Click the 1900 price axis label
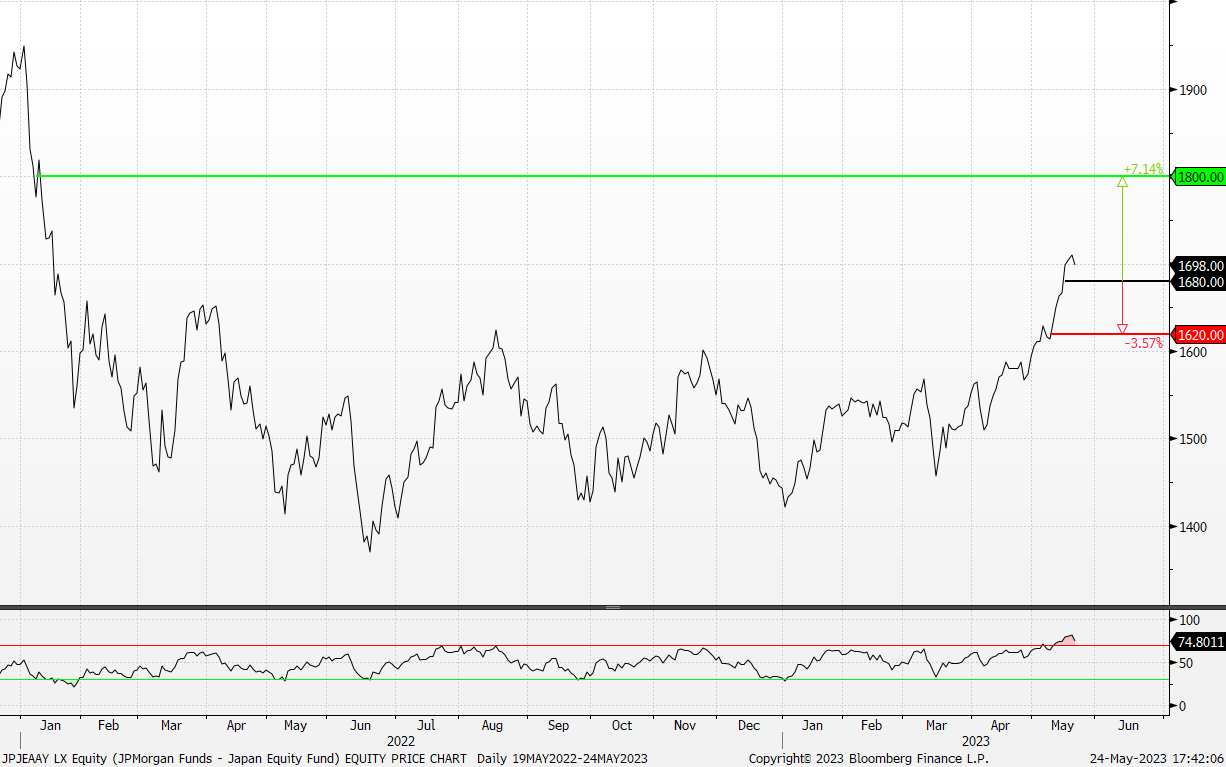 point(1192,90)
